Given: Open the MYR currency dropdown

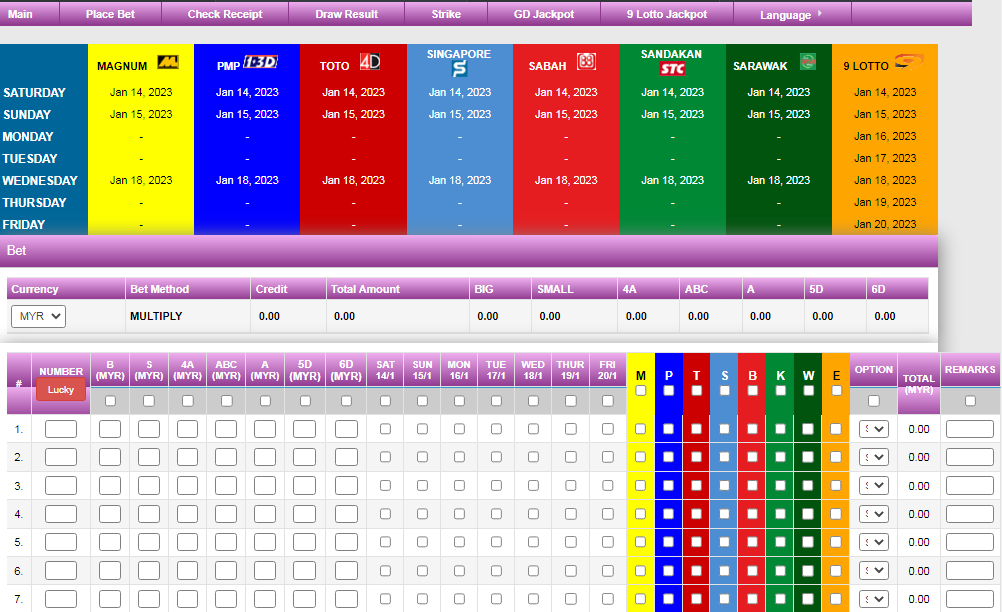Looking at the screenshot, I should click(x=38, y=316).
